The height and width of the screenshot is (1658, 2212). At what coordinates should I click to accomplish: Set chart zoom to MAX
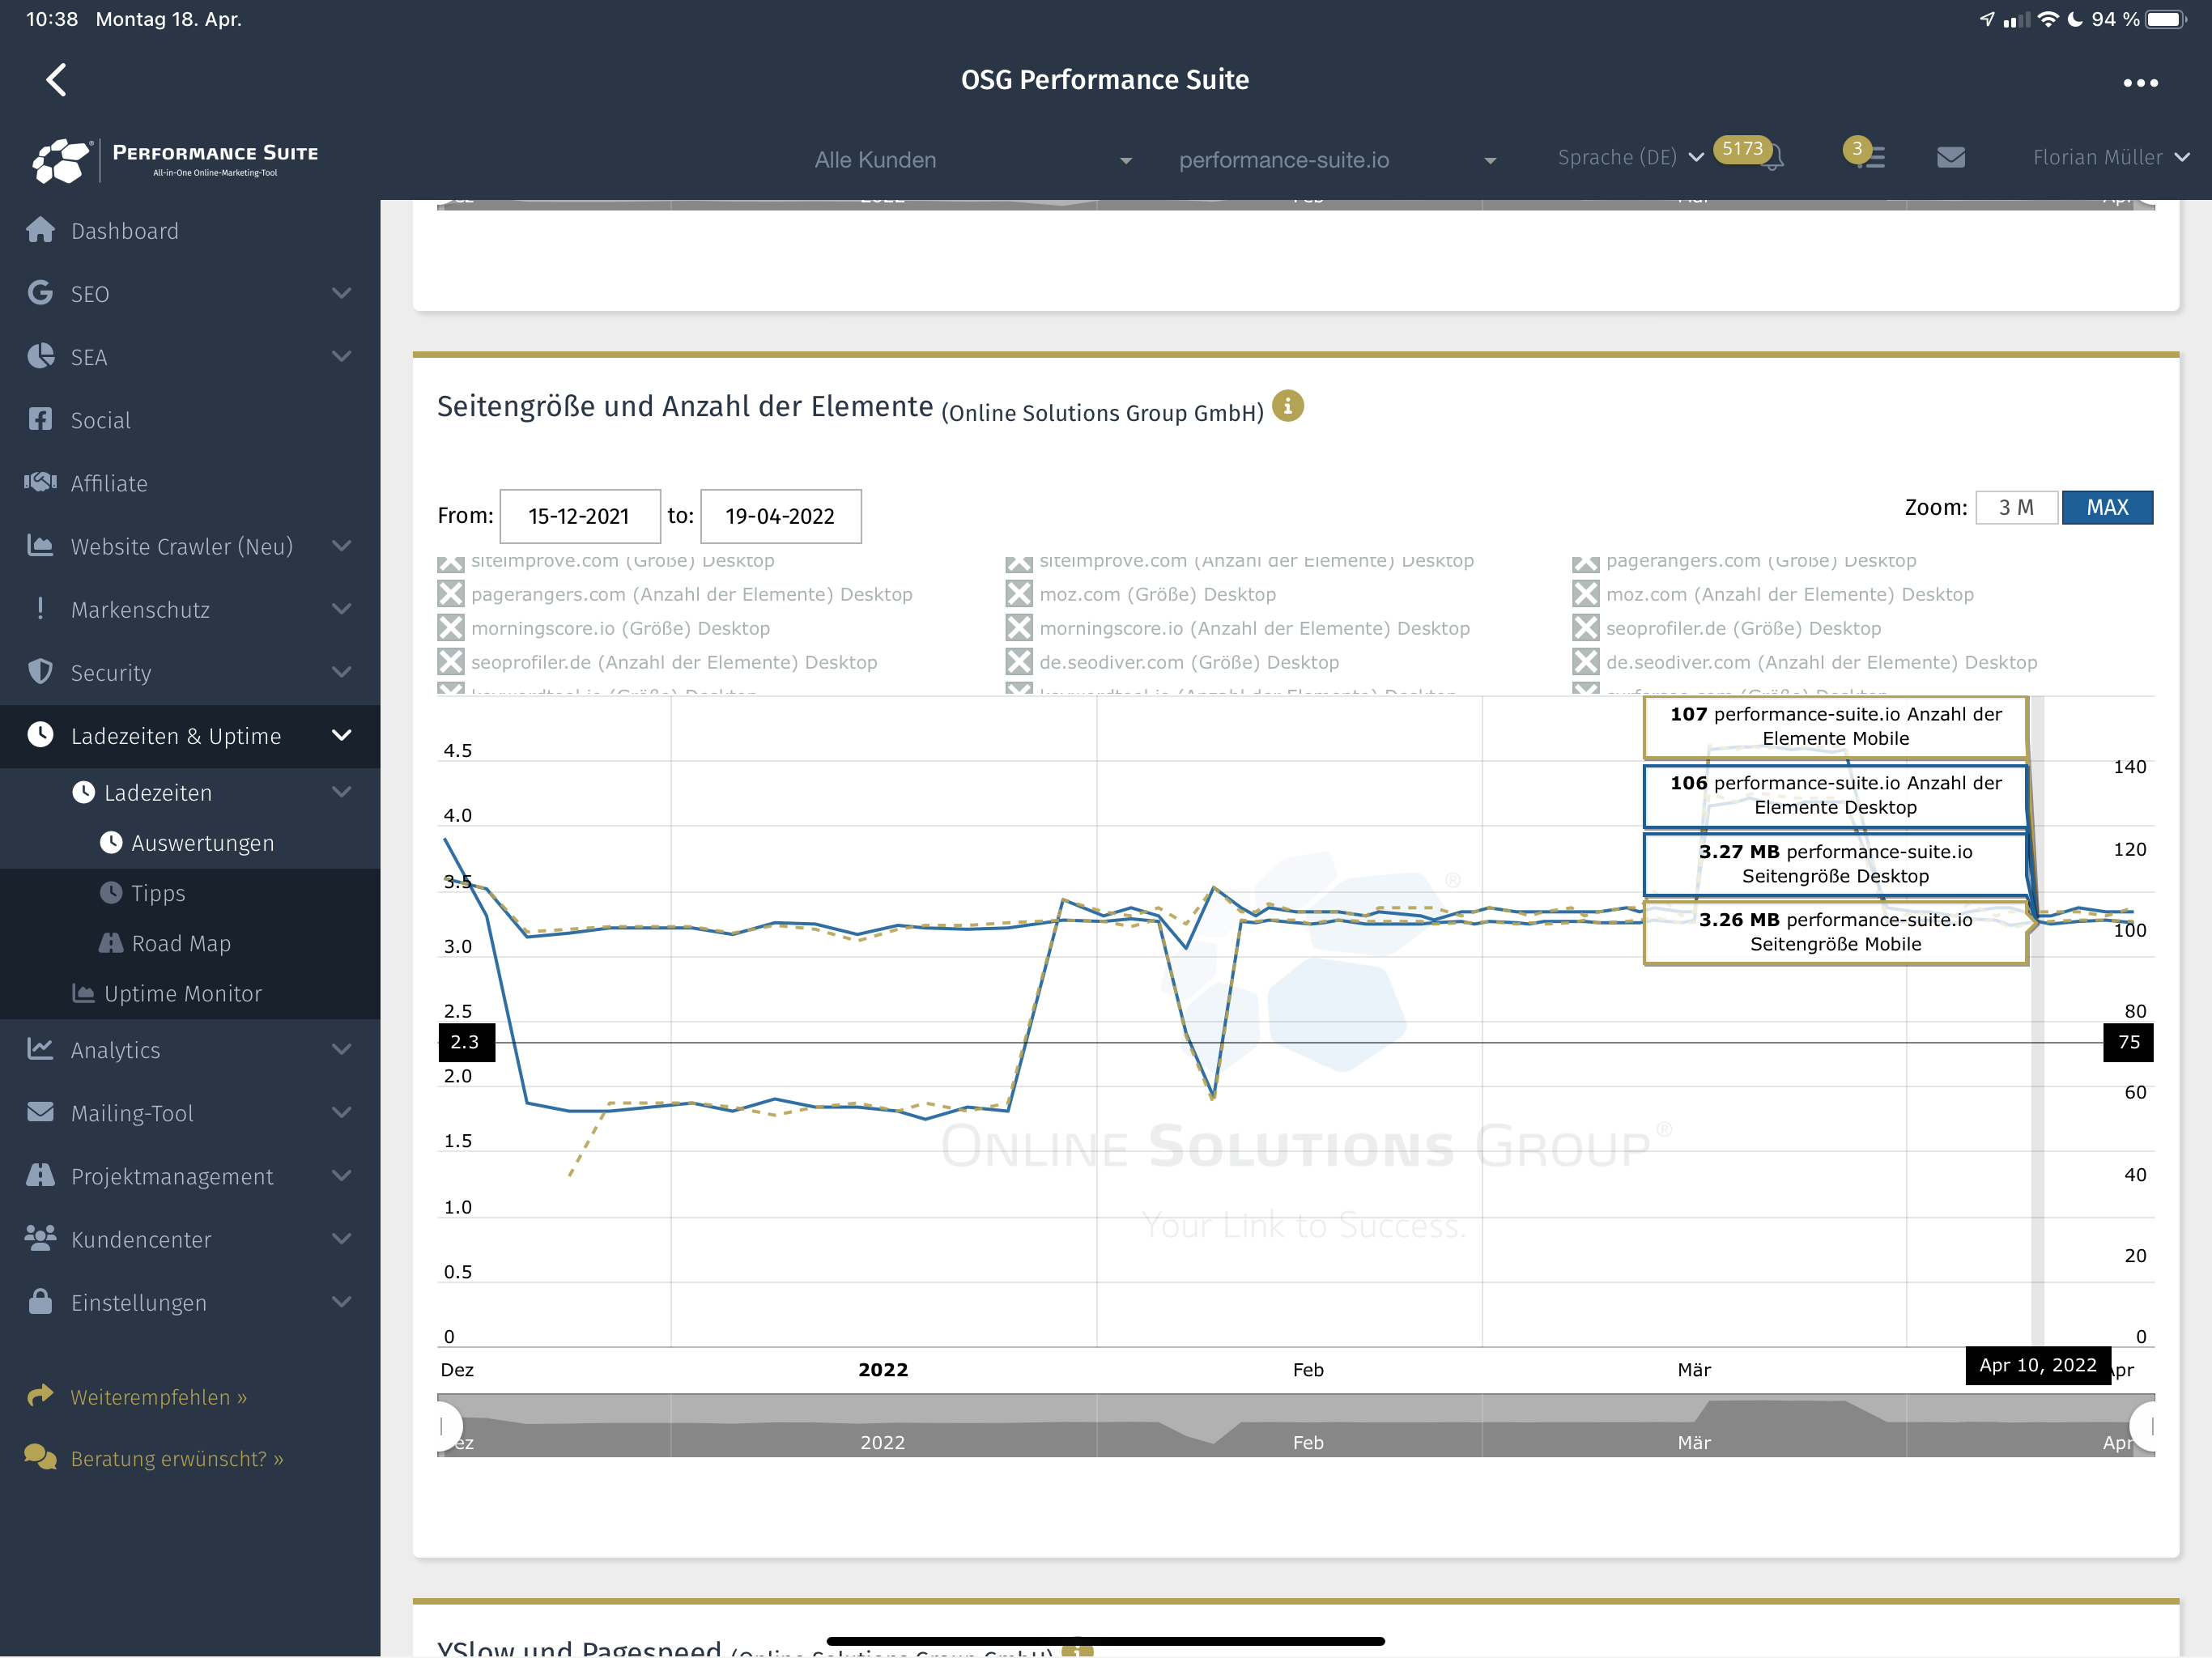tap(2107, 507)
